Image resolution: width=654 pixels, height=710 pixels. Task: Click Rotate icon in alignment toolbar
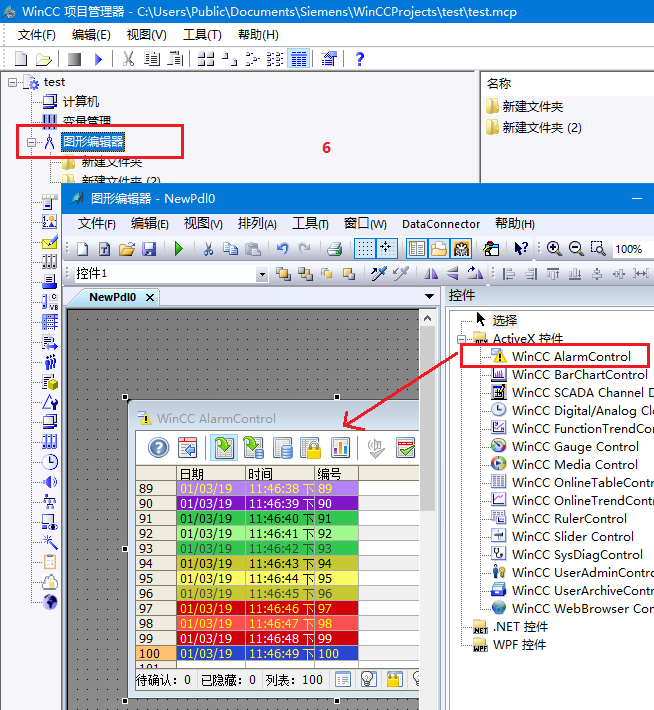pos(474,273)
